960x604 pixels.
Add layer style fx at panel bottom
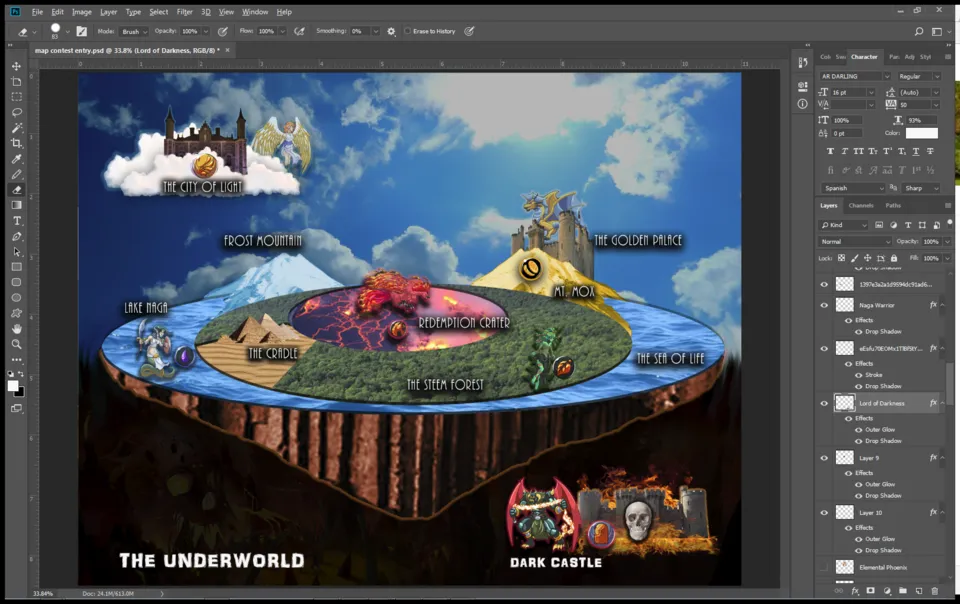tap(855, 591)
